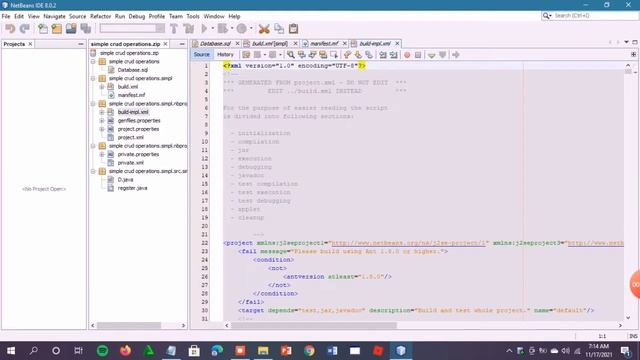The width and height of the screenshot is (640, 360).
Task: Click the XSL Transformation arrow icon
Action: [456, 55]
